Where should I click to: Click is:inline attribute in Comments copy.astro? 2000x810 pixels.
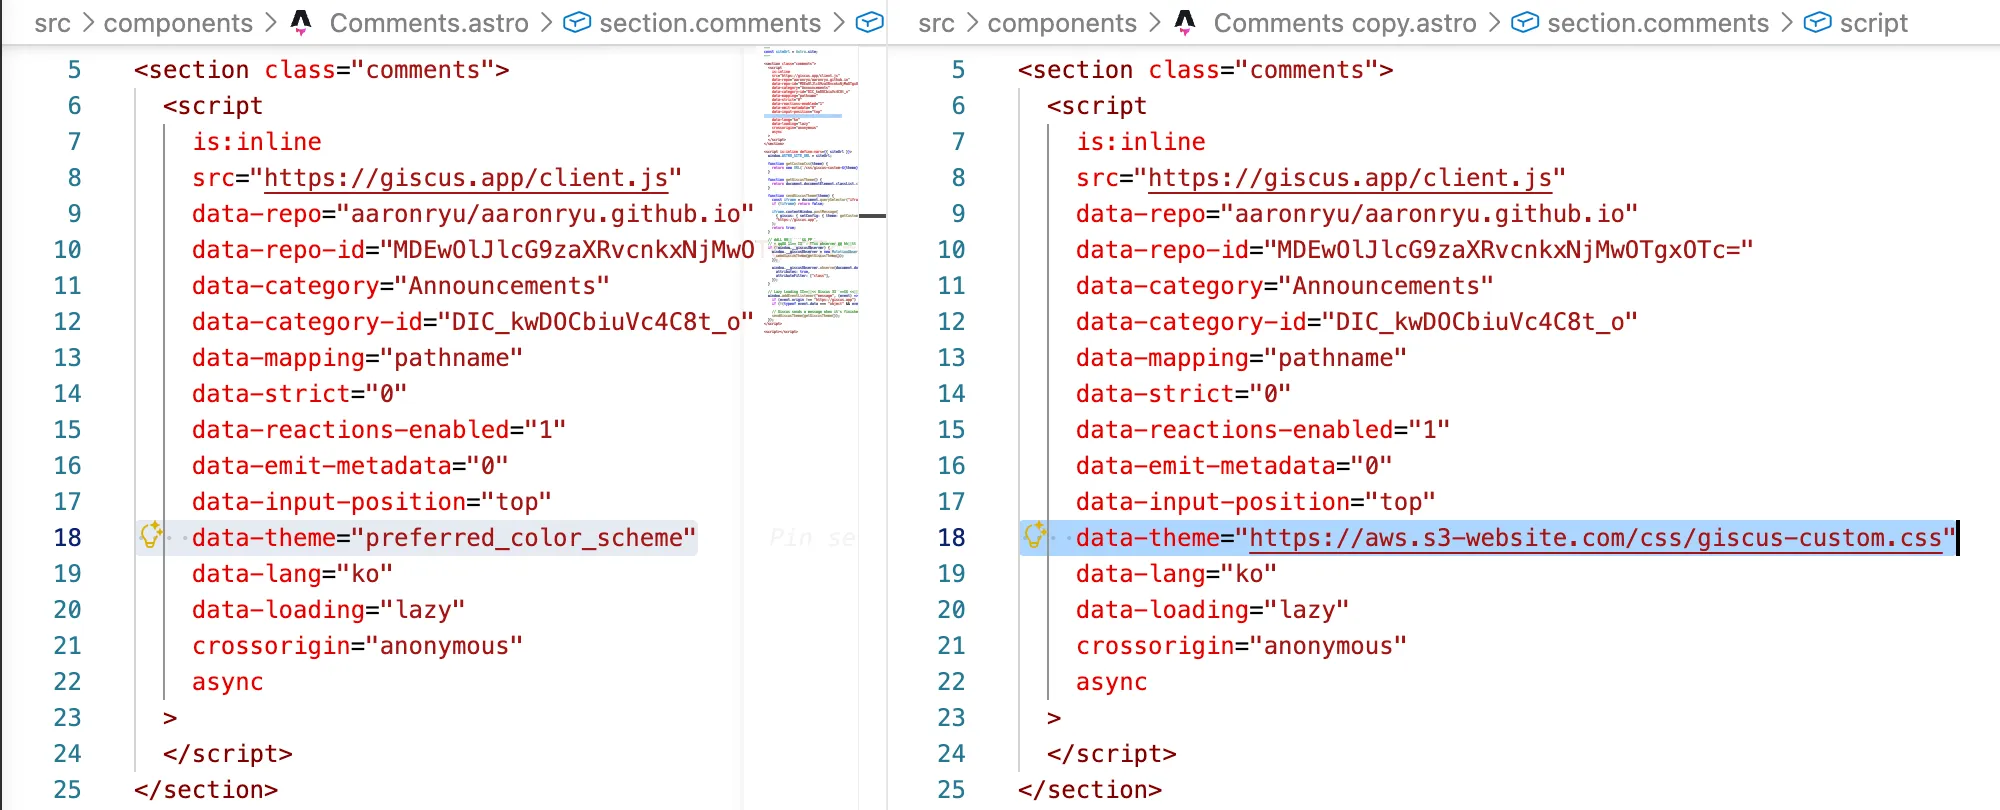coord(1141,142)
